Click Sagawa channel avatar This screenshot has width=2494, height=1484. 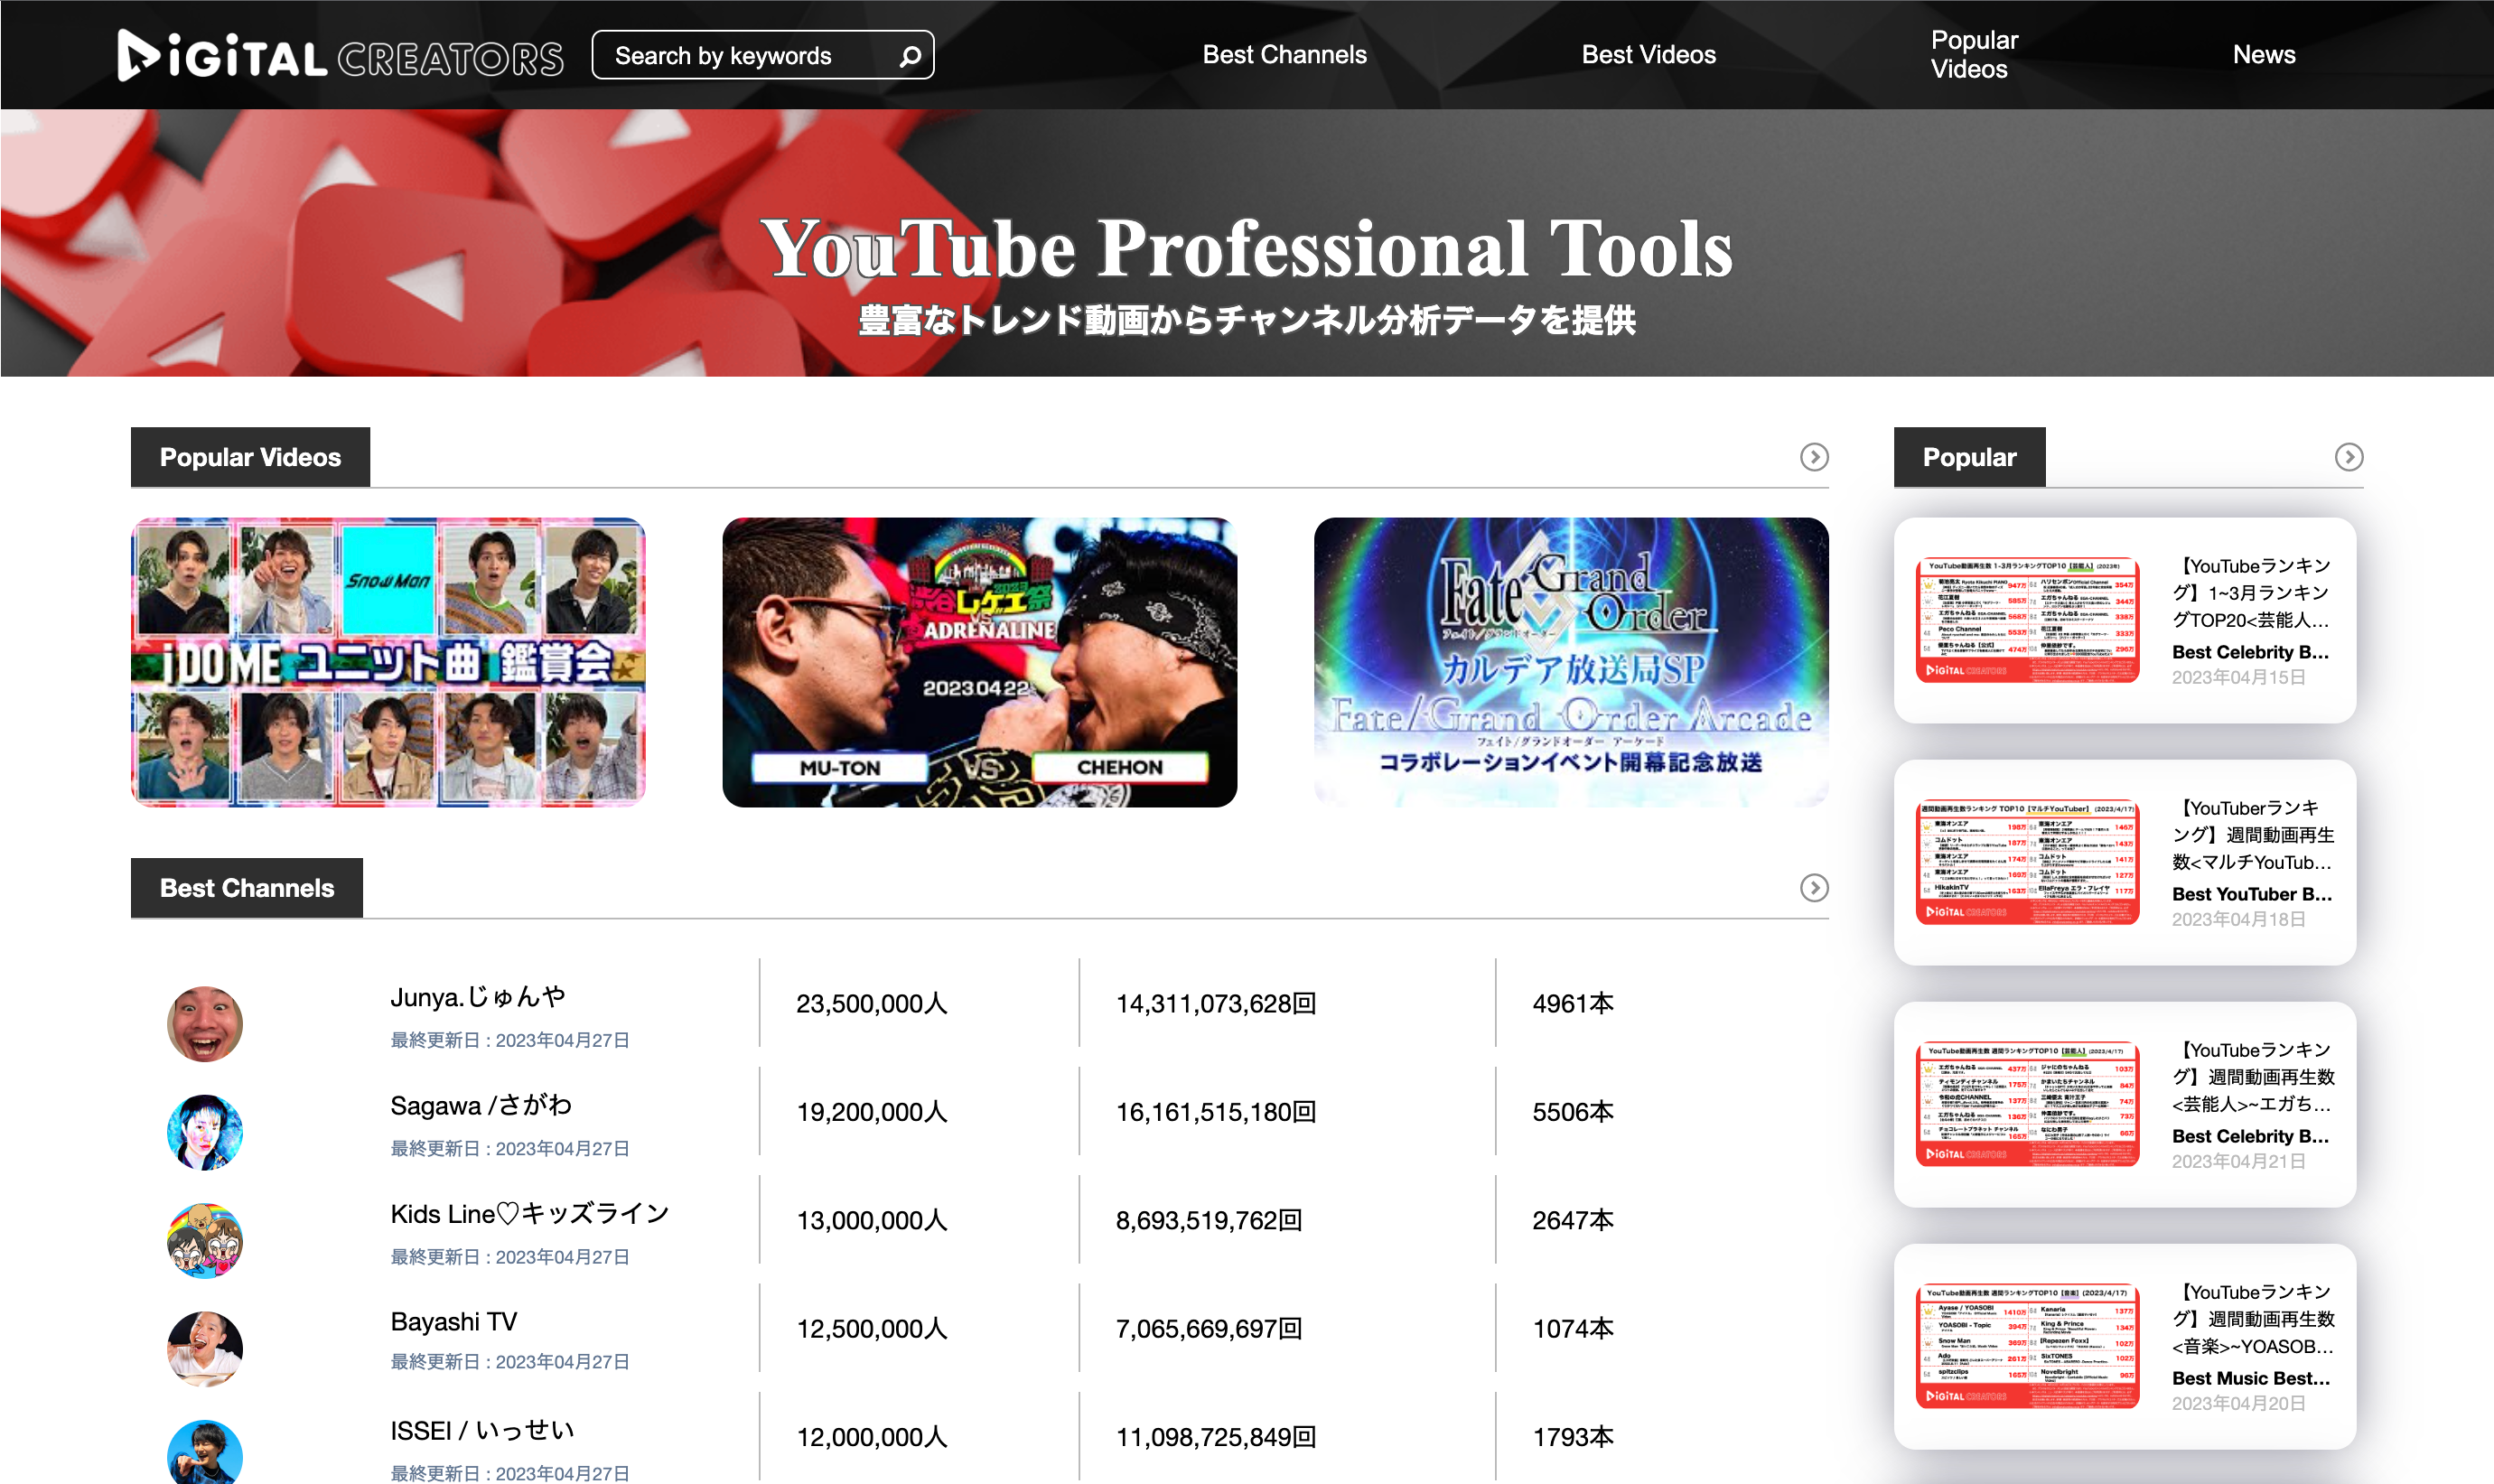pos(204,1132)
